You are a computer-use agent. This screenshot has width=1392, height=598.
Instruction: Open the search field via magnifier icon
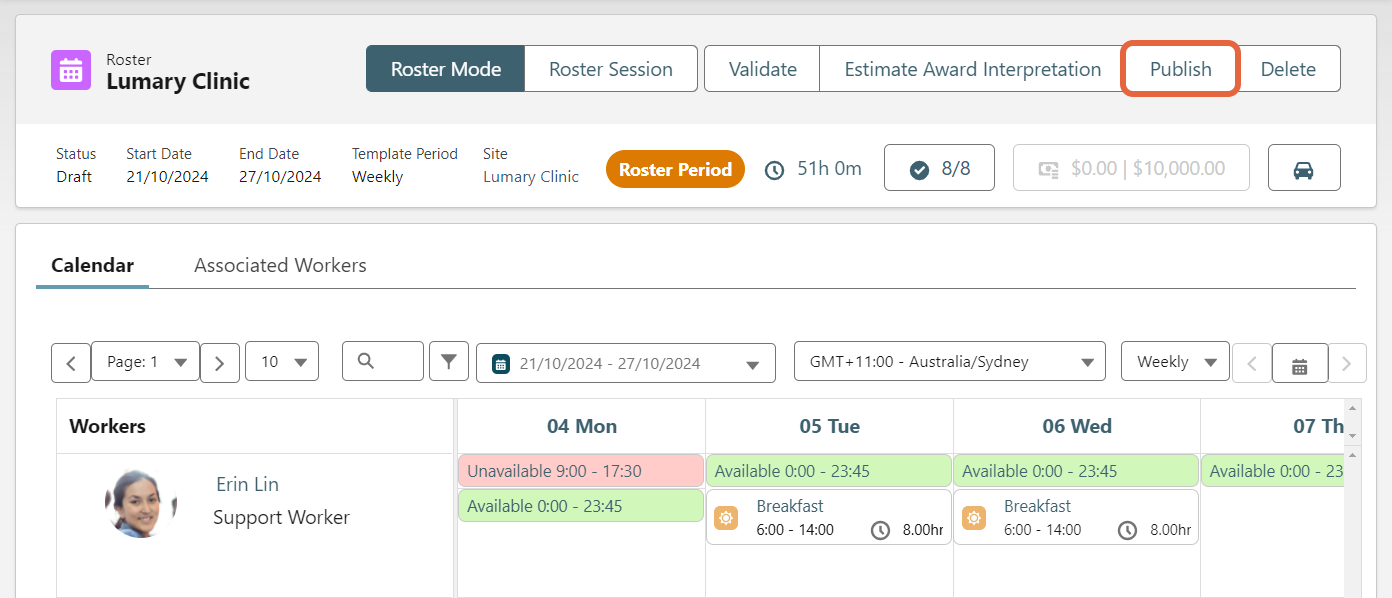(x=382, y=361)
